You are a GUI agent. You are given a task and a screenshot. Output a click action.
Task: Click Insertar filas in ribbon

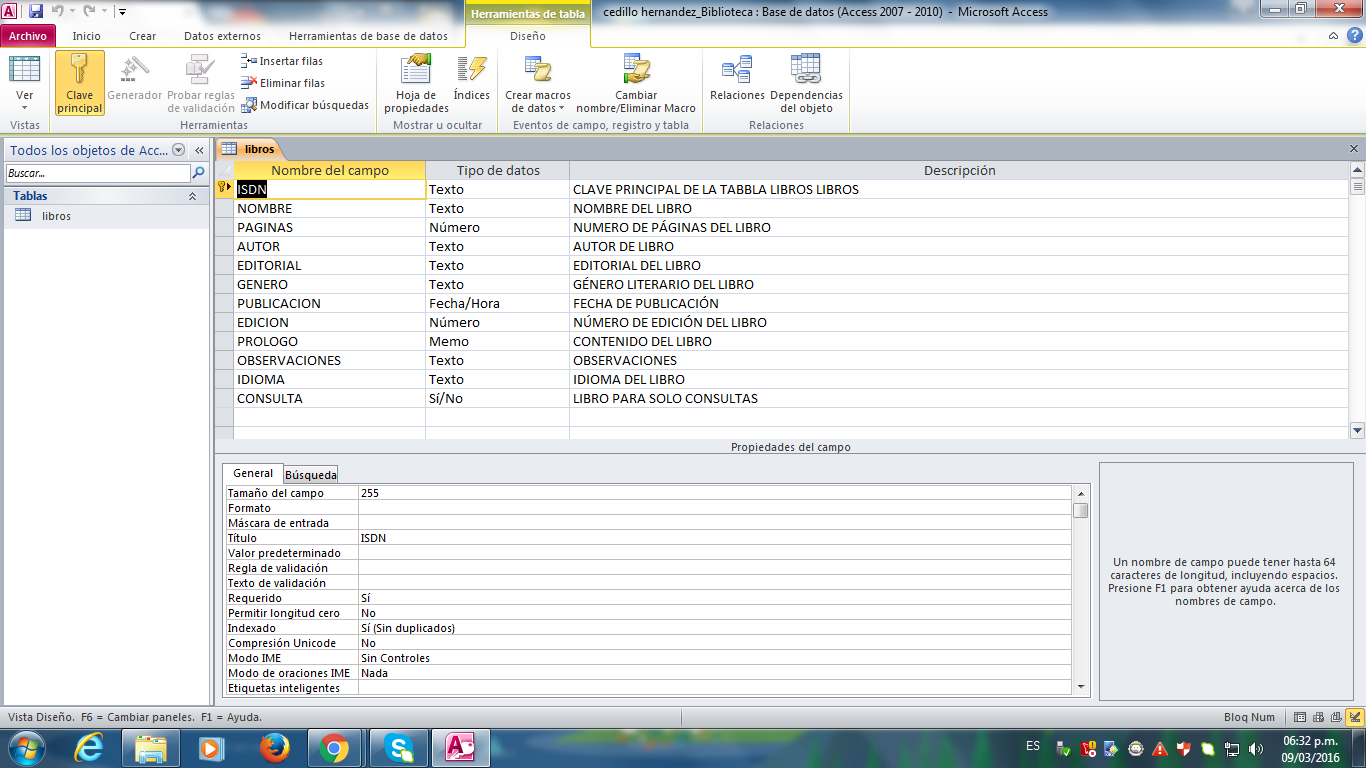pos(283,61)
